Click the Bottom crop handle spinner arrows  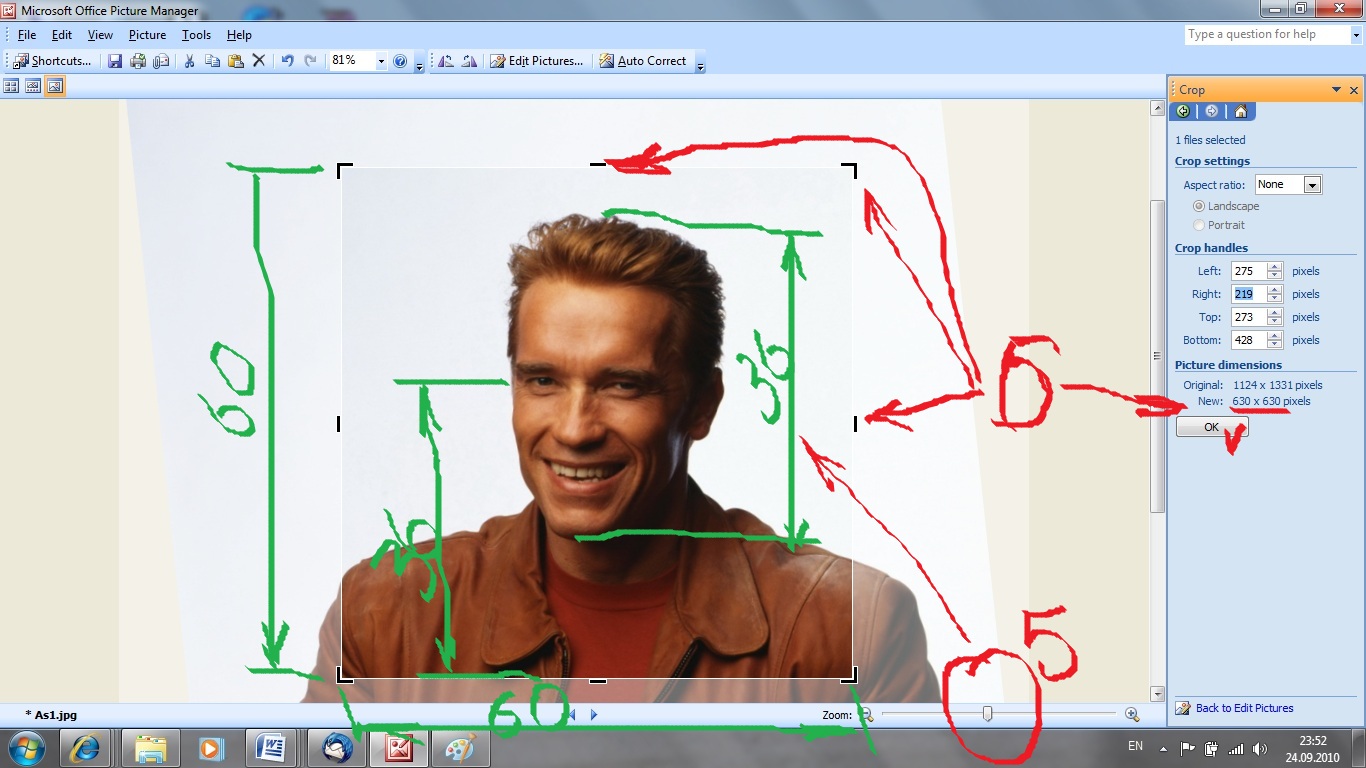tap(1274, 340)
